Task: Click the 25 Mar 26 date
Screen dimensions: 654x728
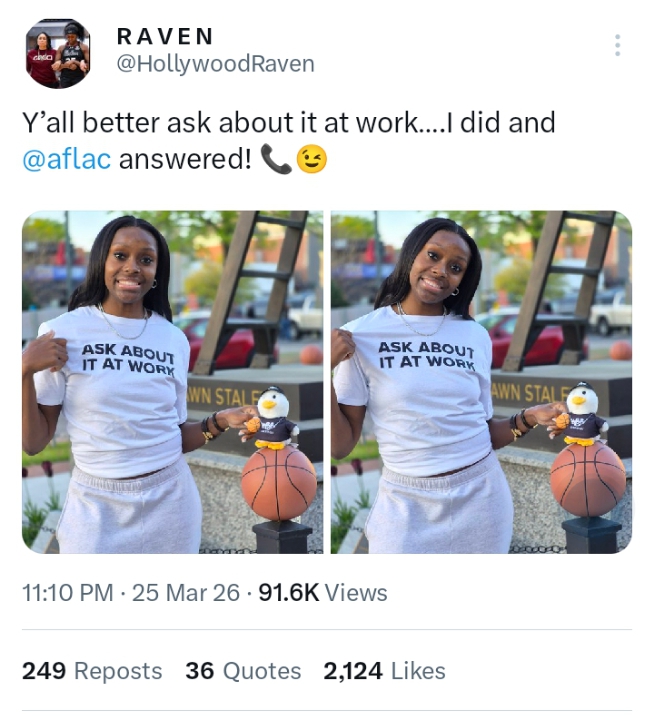Action: pyautogui.click(x=186, y=593)
